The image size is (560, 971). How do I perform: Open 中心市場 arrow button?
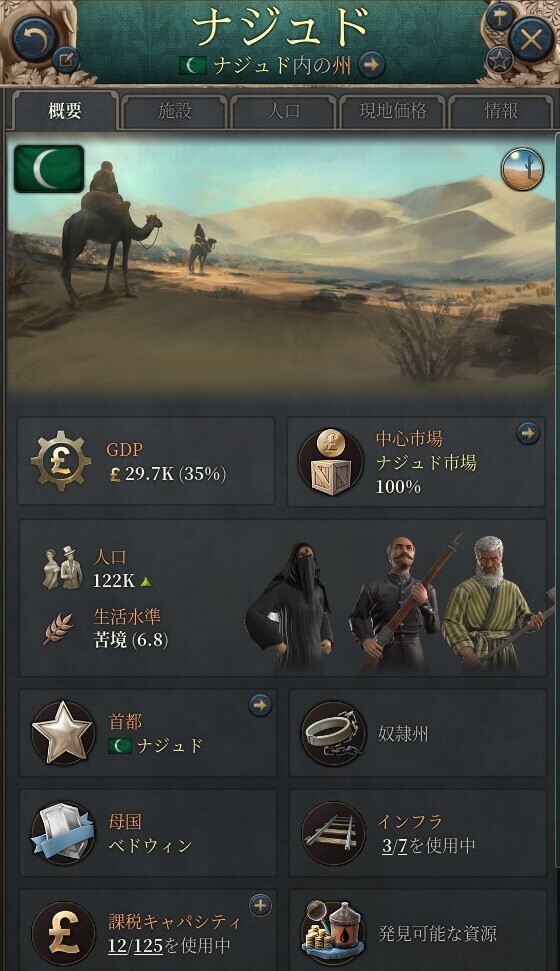pyautogui.click(x=528, y=434)
